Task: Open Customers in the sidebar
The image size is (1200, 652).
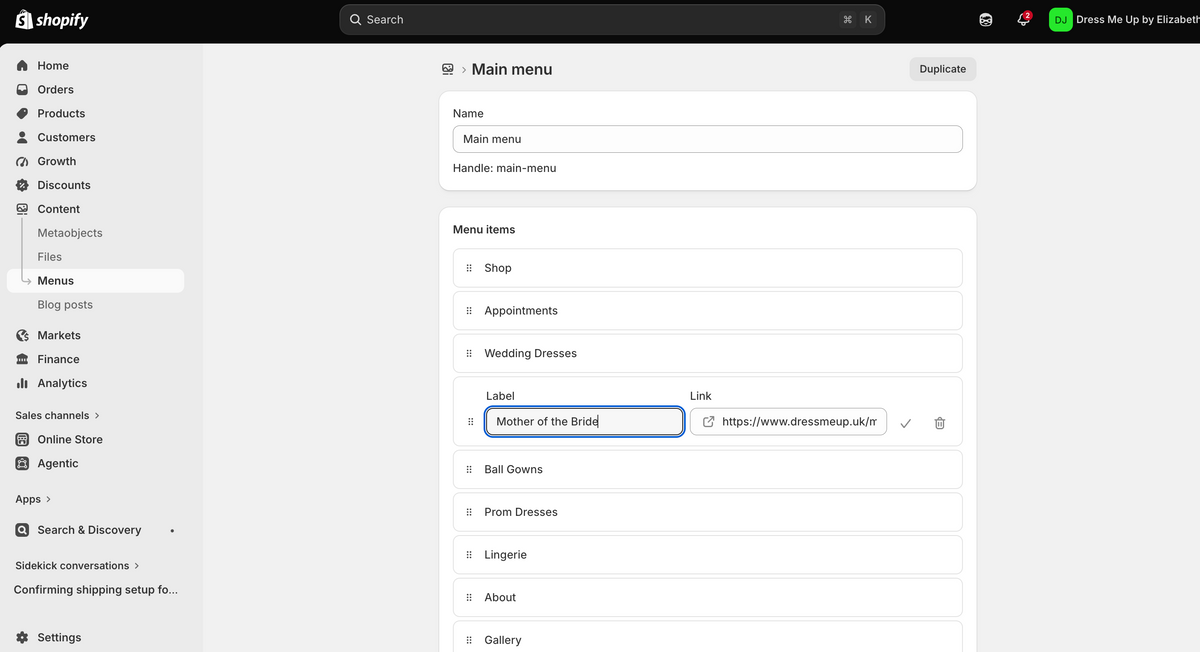Action: (x=95, y=138)
